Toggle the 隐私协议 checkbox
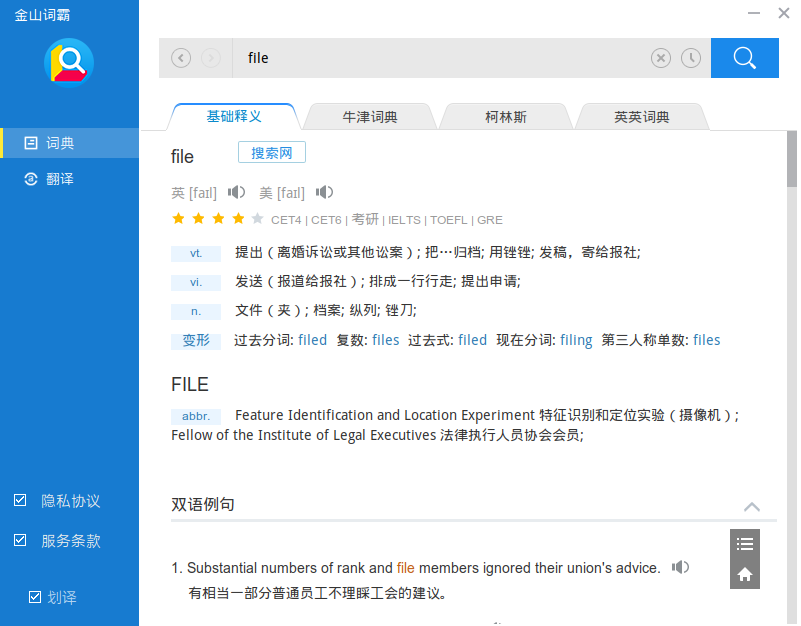The image size is (801, 626). click(20, 500)
